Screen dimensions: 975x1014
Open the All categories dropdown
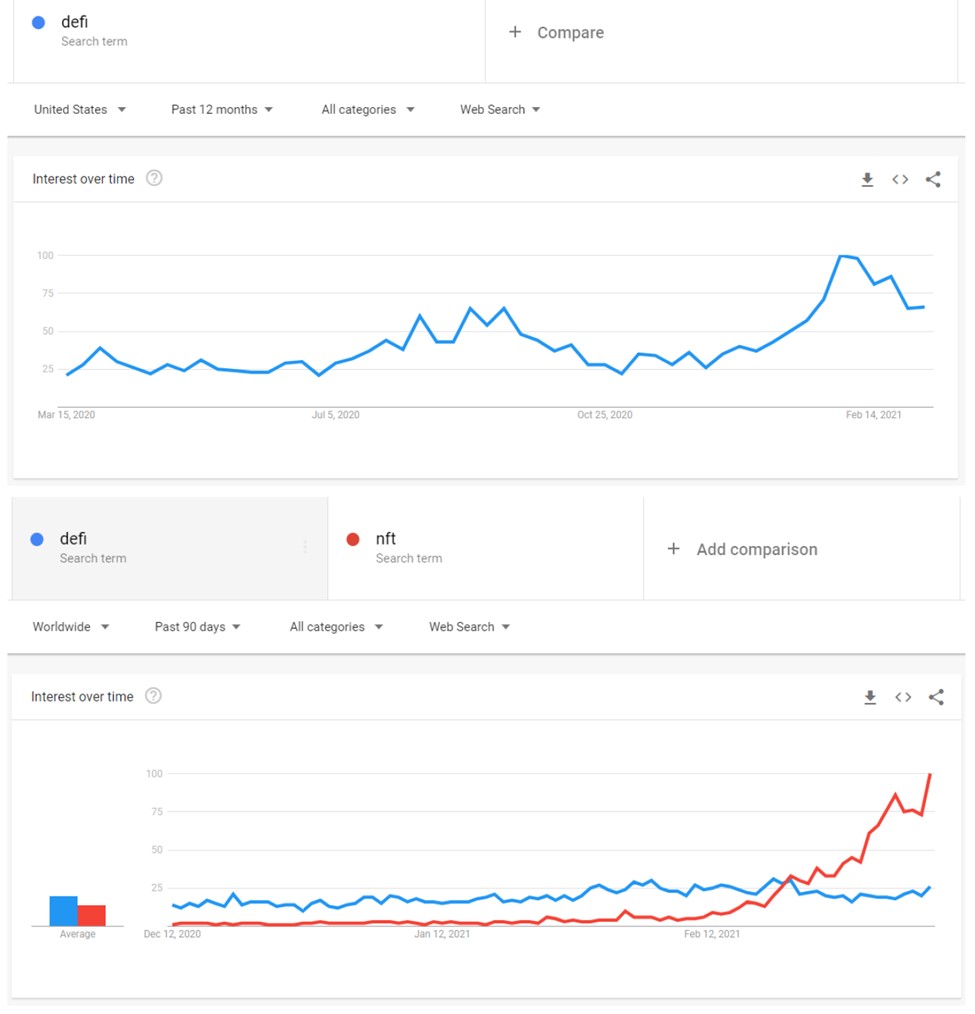click(x=367, y=109)
